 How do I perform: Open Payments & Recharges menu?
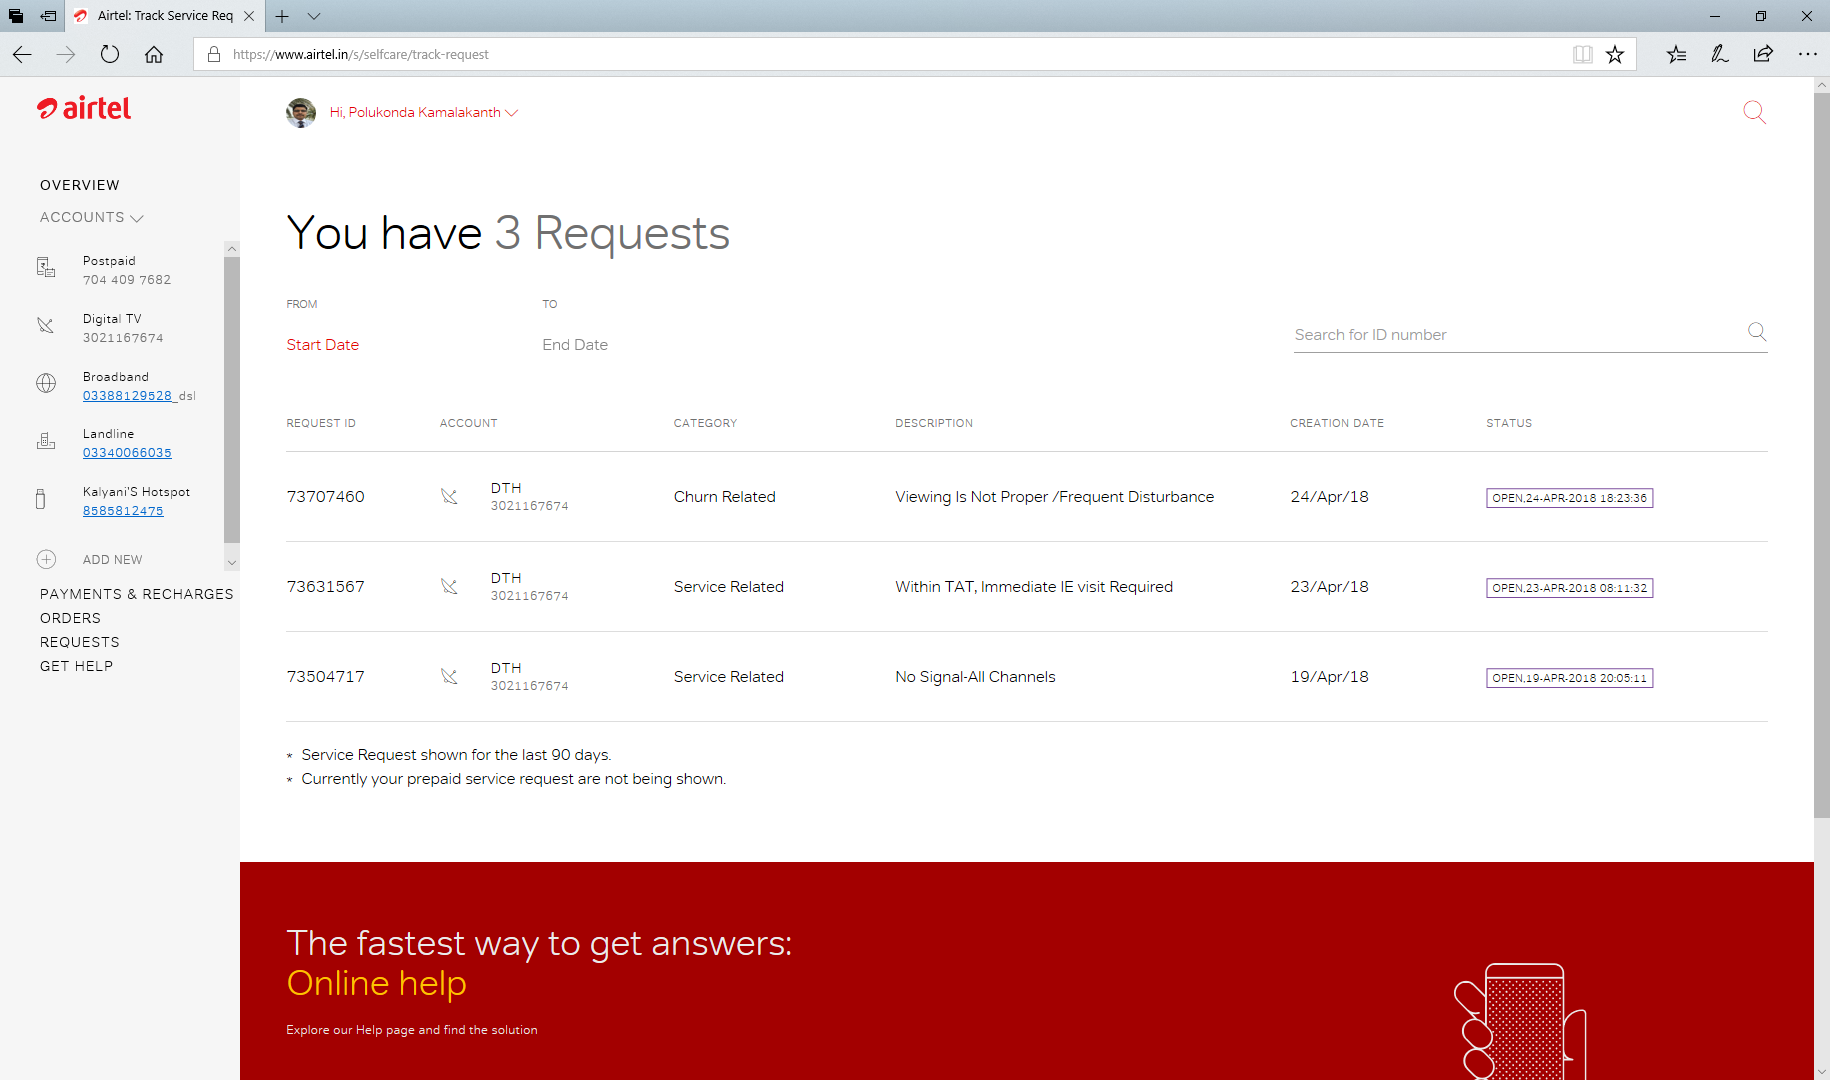pyautogui.click(x=136, y=594)
